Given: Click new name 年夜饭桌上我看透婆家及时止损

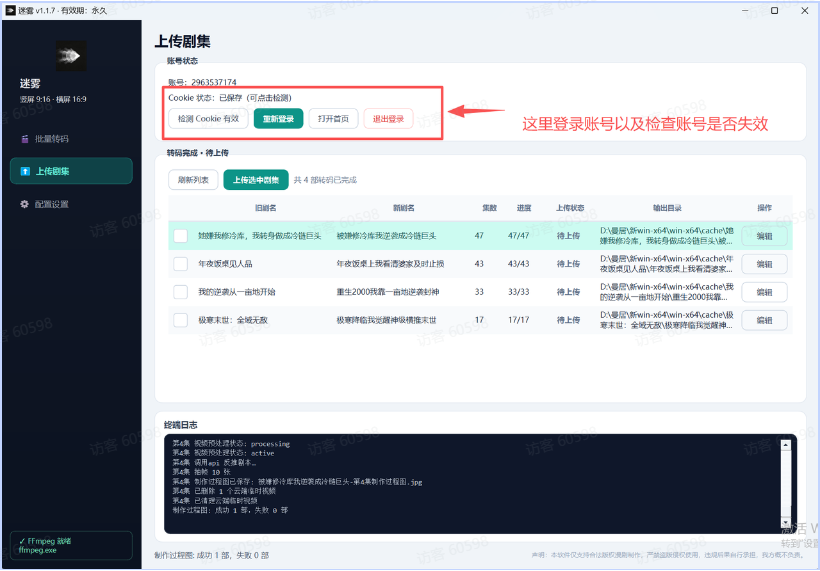Looking at the screenshot, I should point(390,264).
